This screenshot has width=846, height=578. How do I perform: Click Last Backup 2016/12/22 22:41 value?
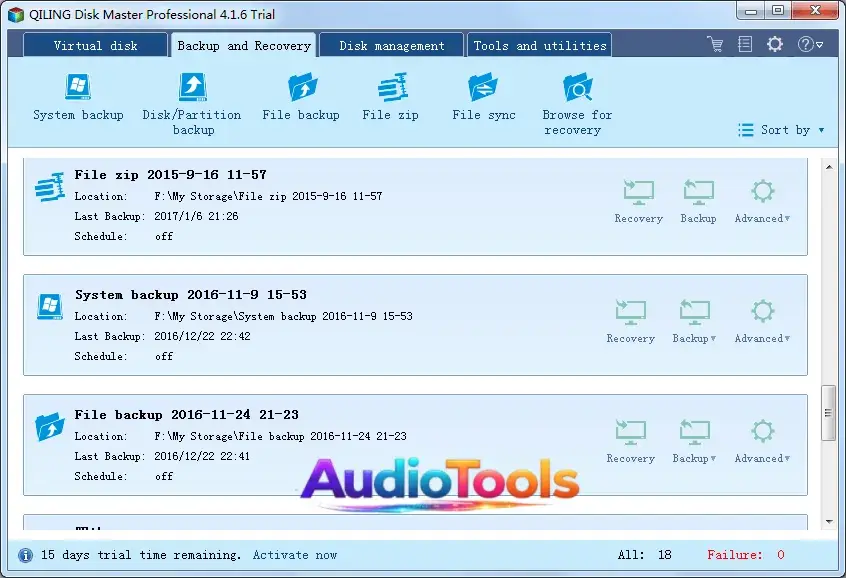[202, 456]
